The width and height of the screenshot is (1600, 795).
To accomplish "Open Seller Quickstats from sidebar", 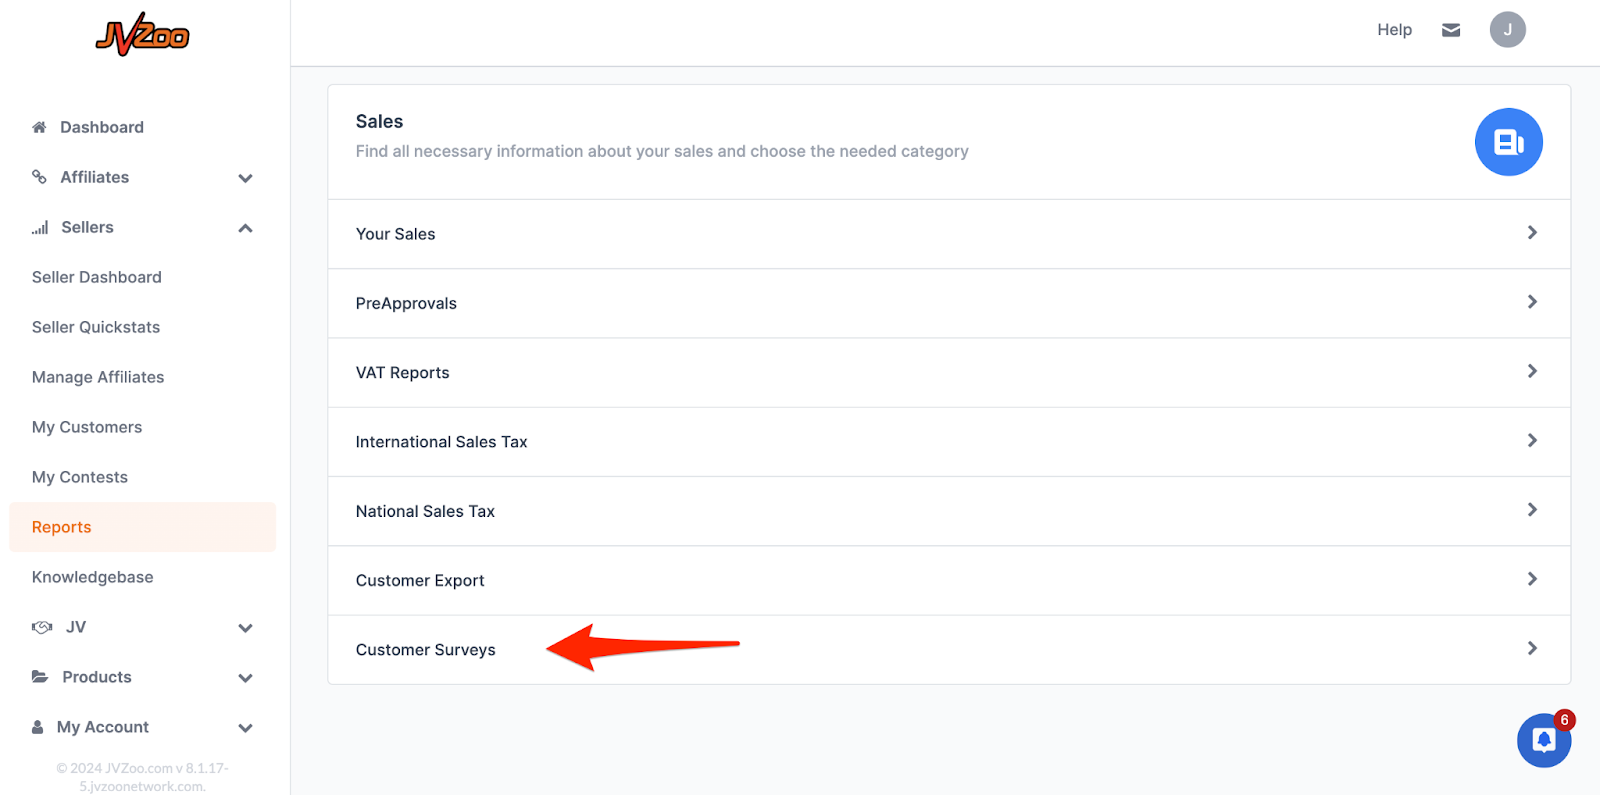I will point(96,327).
